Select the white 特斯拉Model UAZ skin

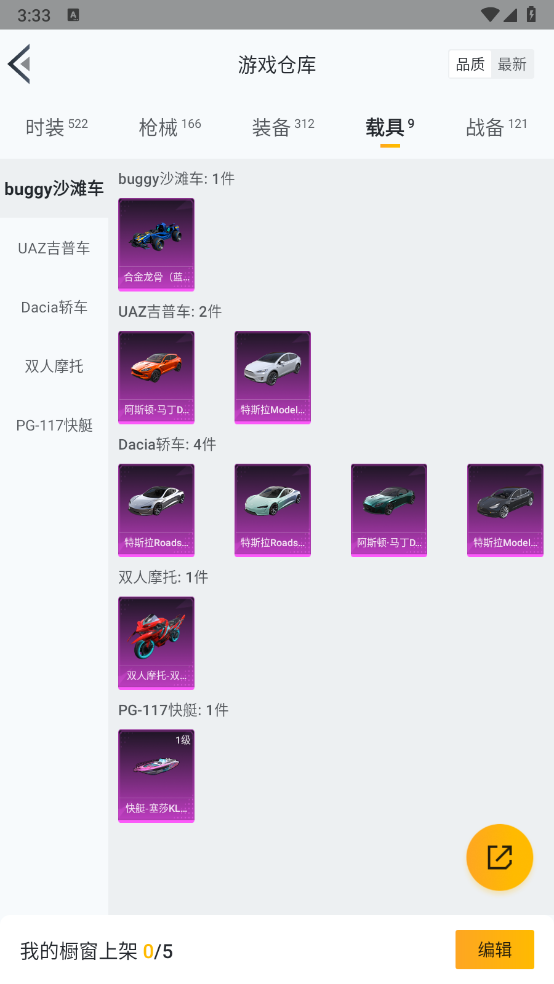click(272, 378)
